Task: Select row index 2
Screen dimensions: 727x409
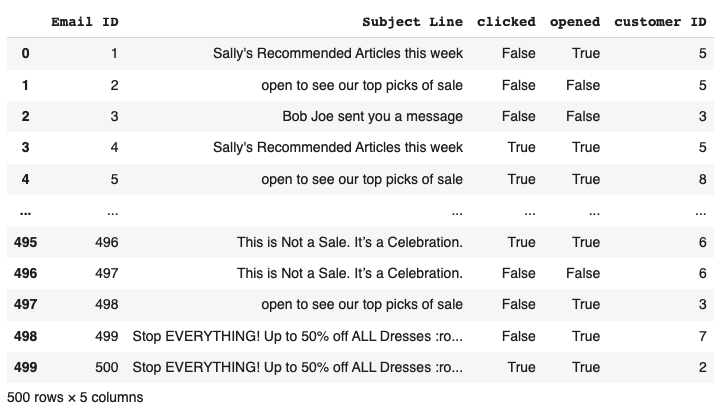Action: click(26, 116)
